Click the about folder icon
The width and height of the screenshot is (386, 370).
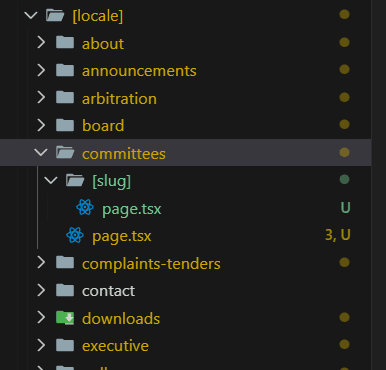pyautogui.click(x=65, y=43)
